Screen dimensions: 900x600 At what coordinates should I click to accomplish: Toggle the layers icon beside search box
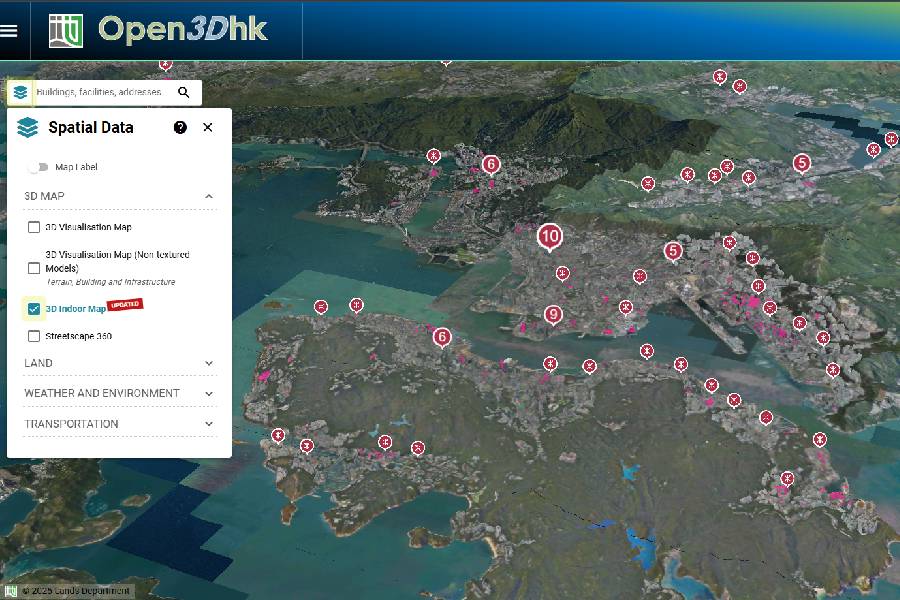20,92
